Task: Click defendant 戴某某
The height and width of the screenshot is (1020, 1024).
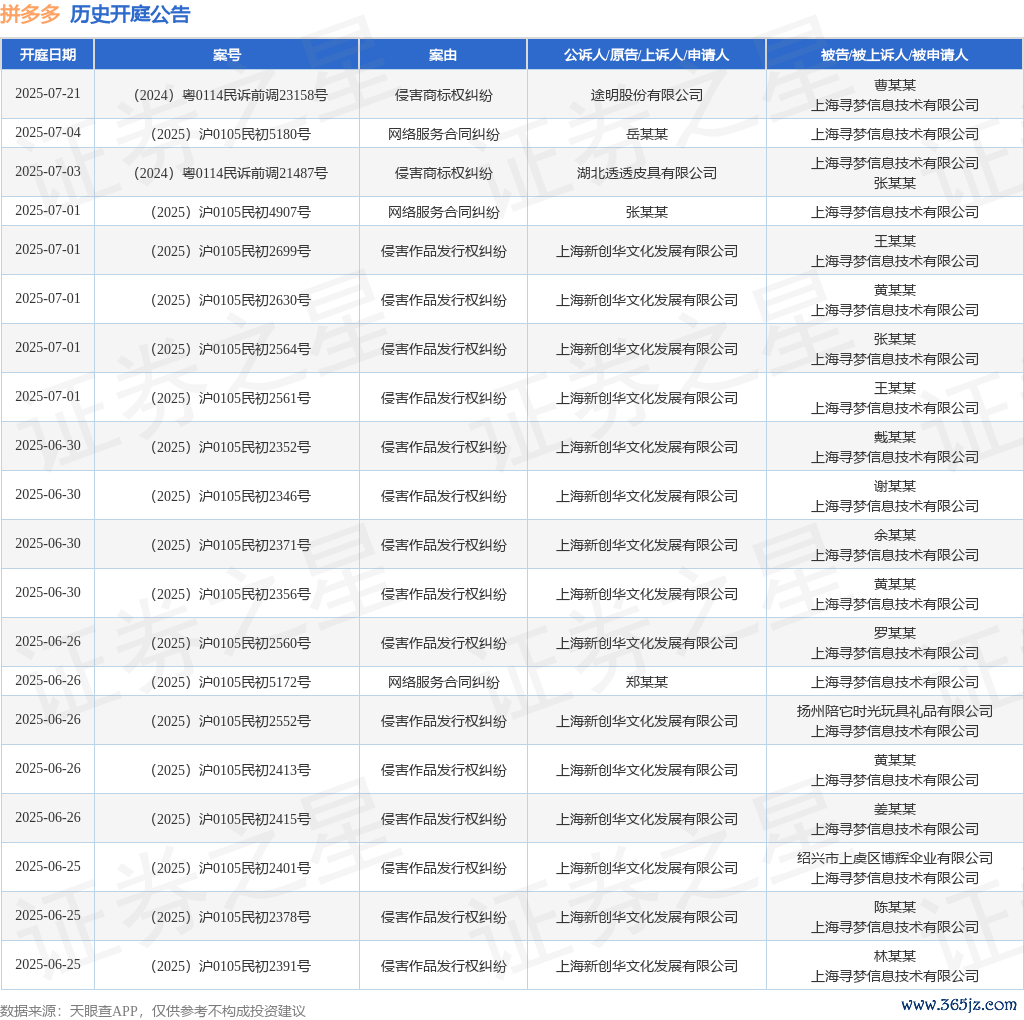Action: click(x=895, y=438)
